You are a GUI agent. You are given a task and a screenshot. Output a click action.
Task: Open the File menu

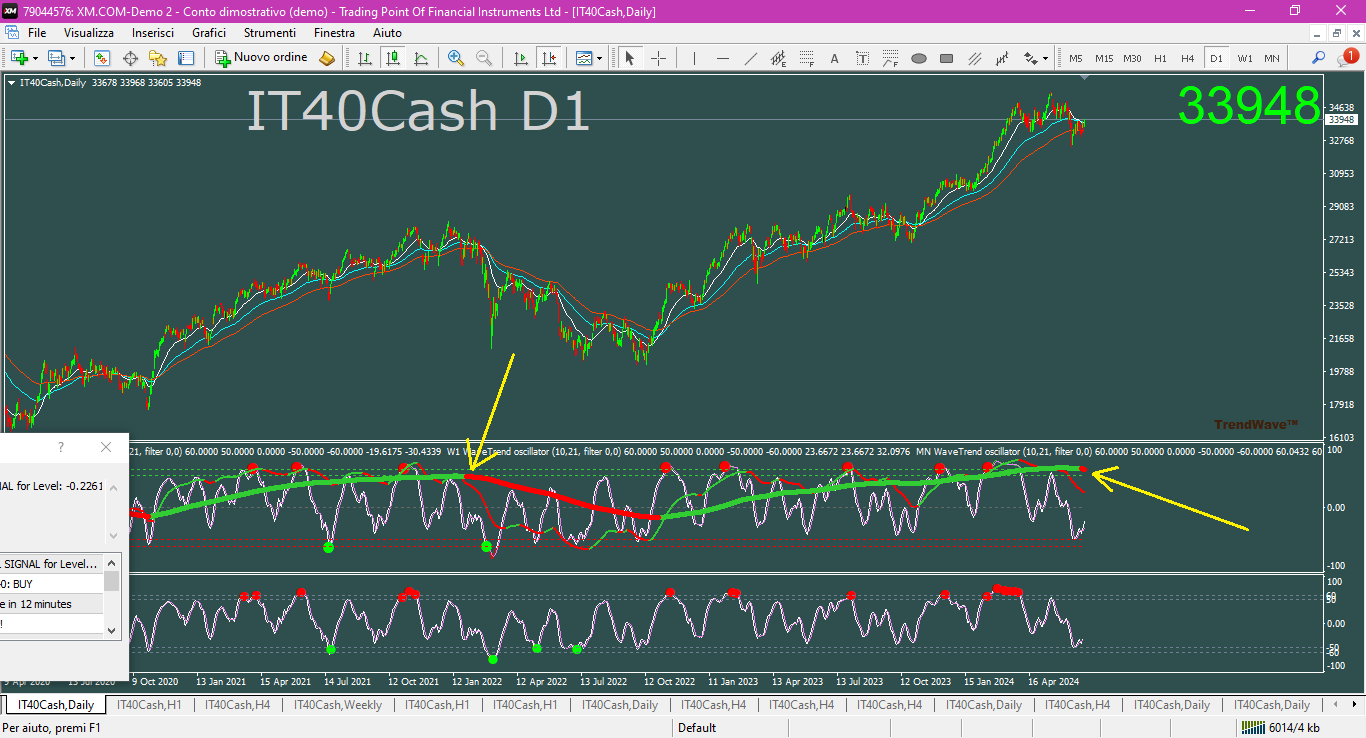tap(37, 33)
